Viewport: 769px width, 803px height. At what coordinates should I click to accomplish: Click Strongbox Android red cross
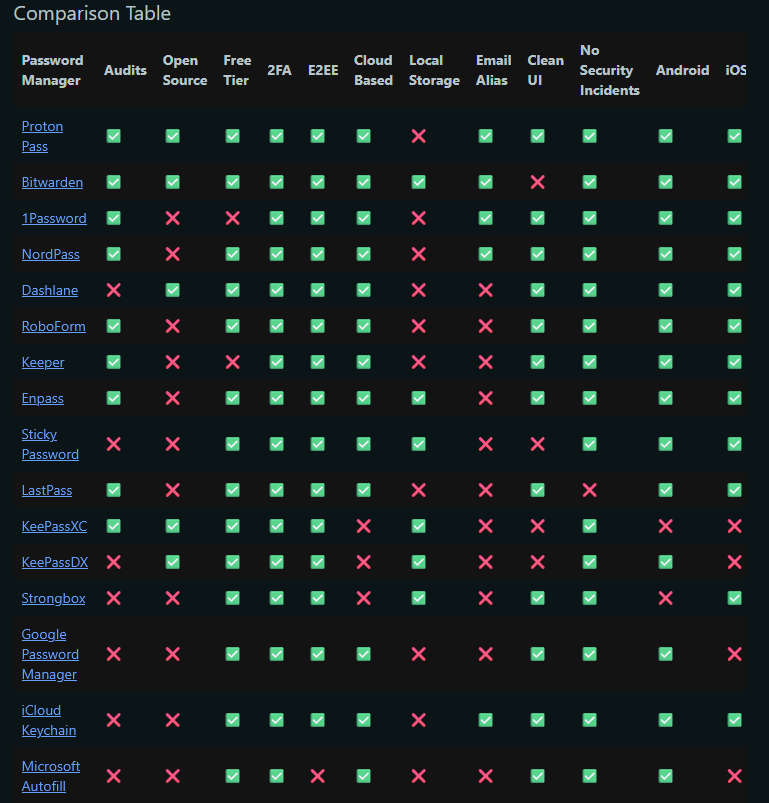tap(666, 598)
